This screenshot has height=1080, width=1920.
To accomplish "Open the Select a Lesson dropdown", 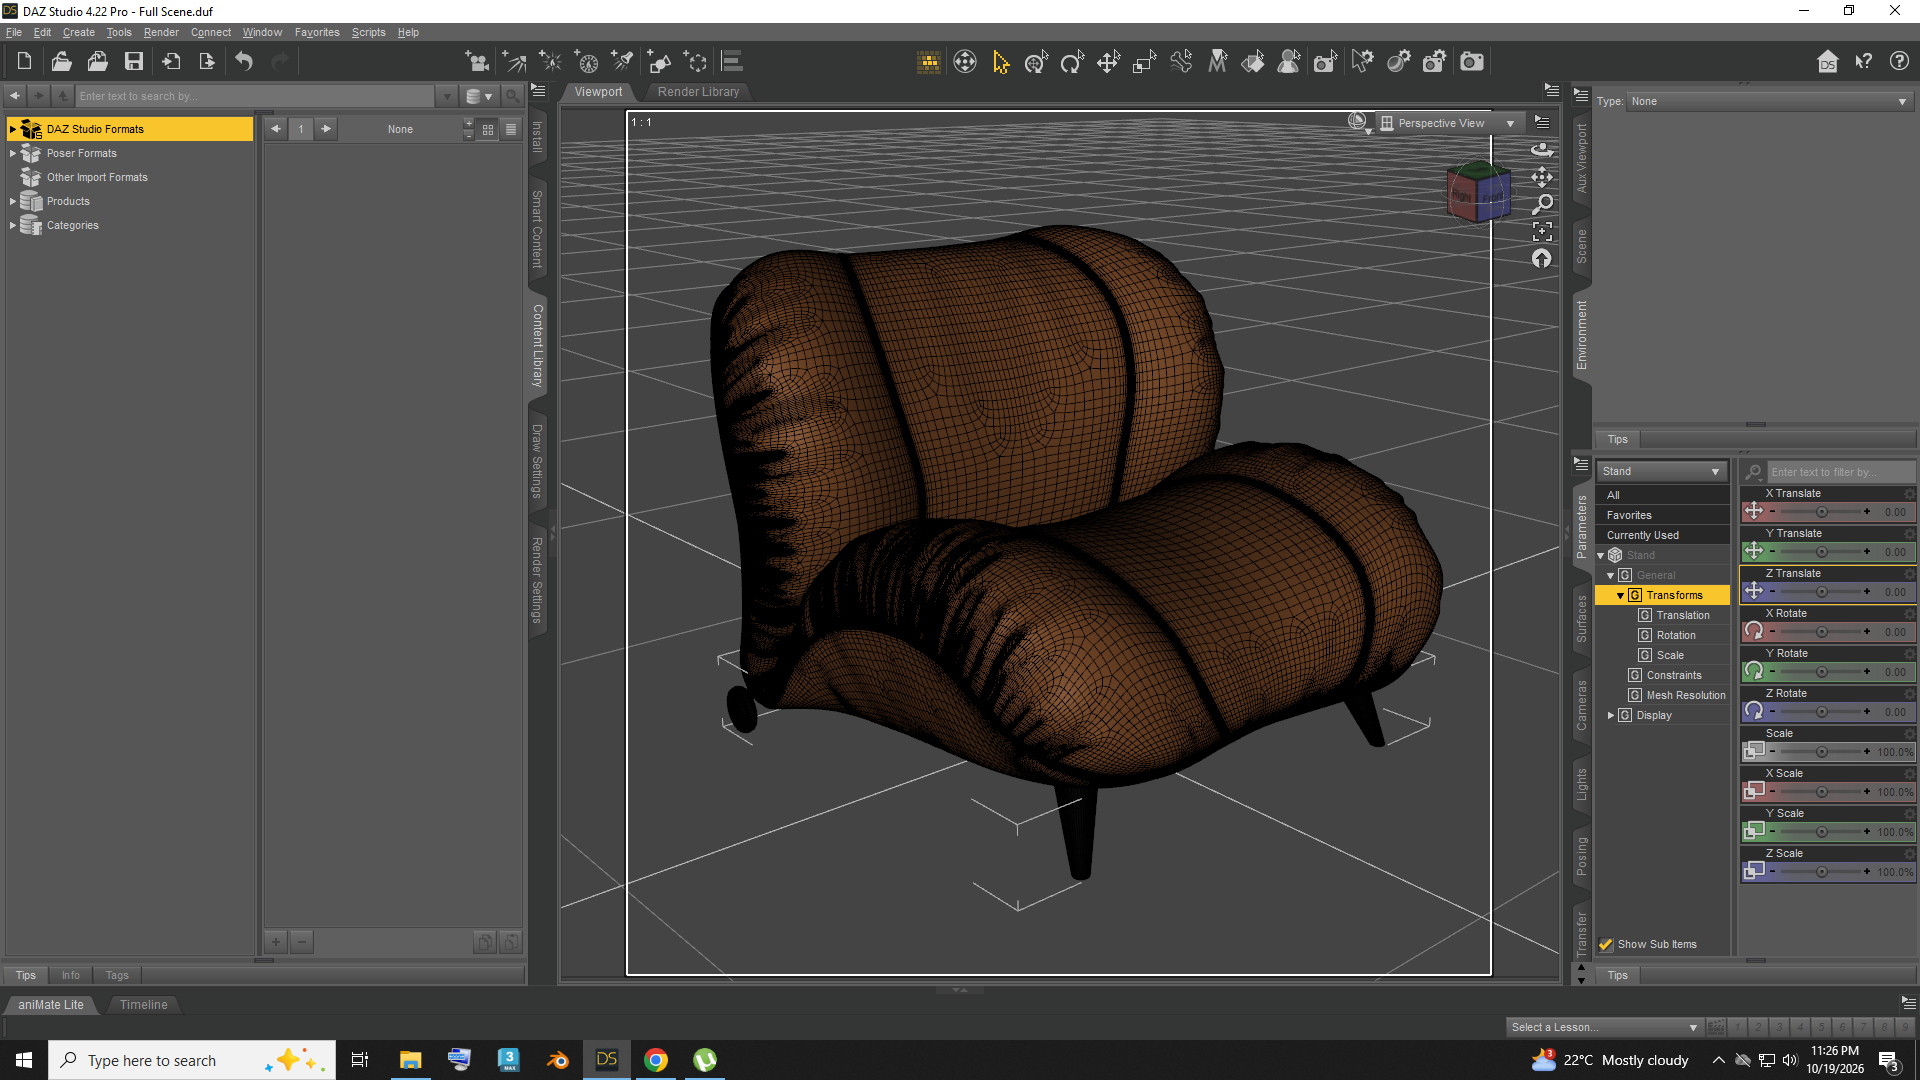I will click(1604, 1027).
